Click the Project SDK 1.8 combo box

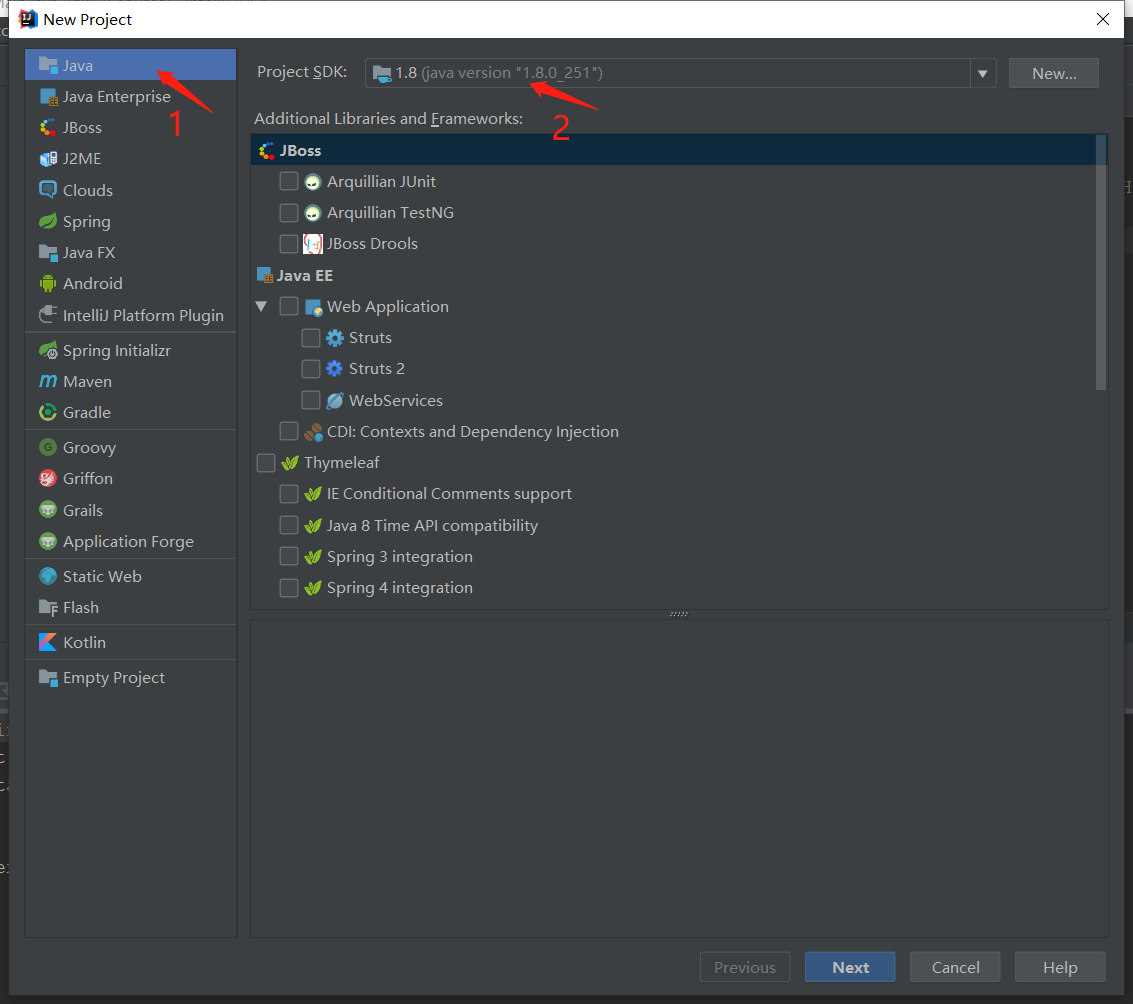(x=680, y=73)
